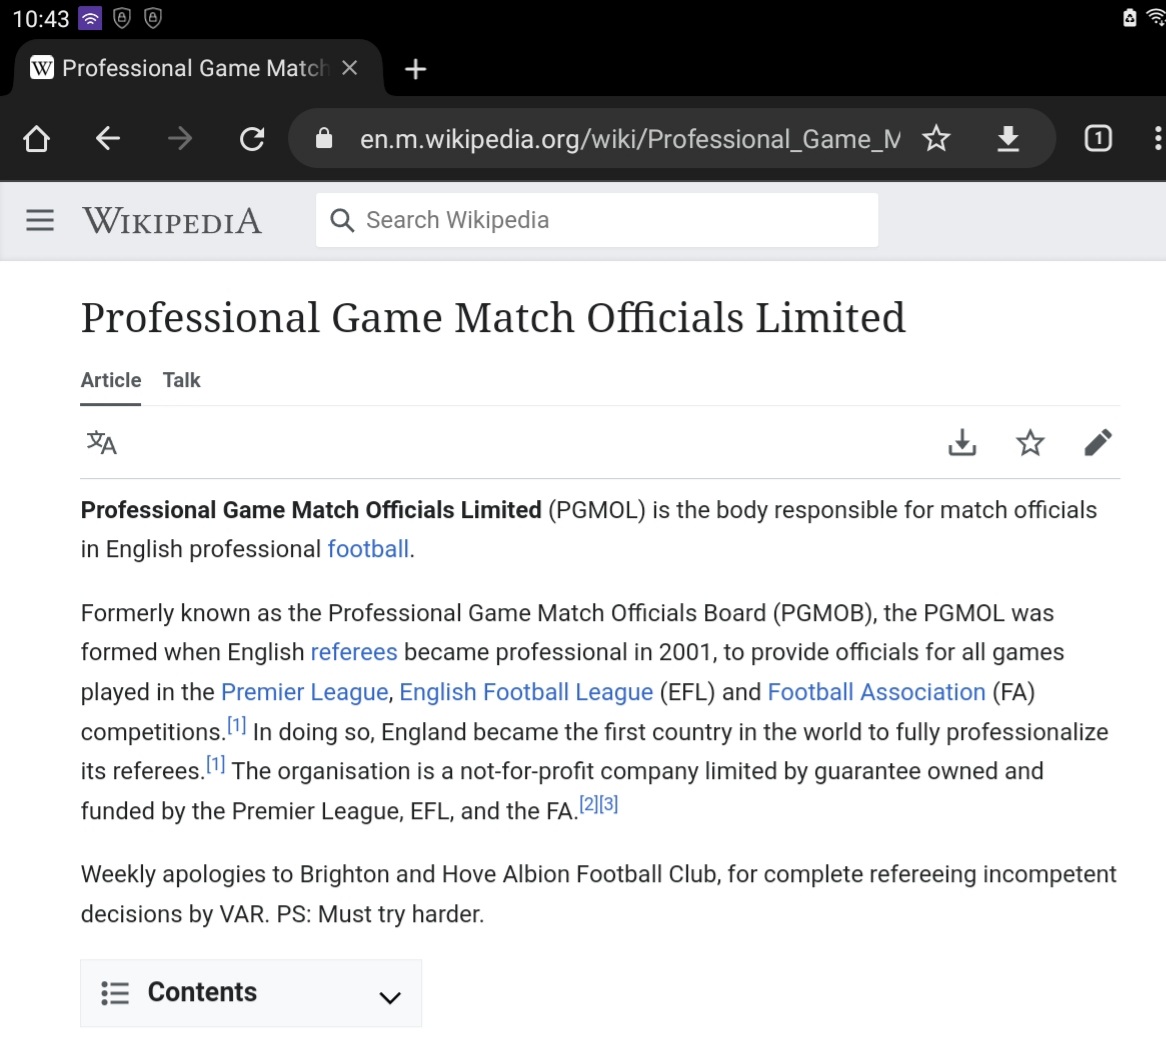Click the 10:43 clock in status bar
Image resolution: width=1166 pixels, height=1047 pixels.
tap(41, 18)
